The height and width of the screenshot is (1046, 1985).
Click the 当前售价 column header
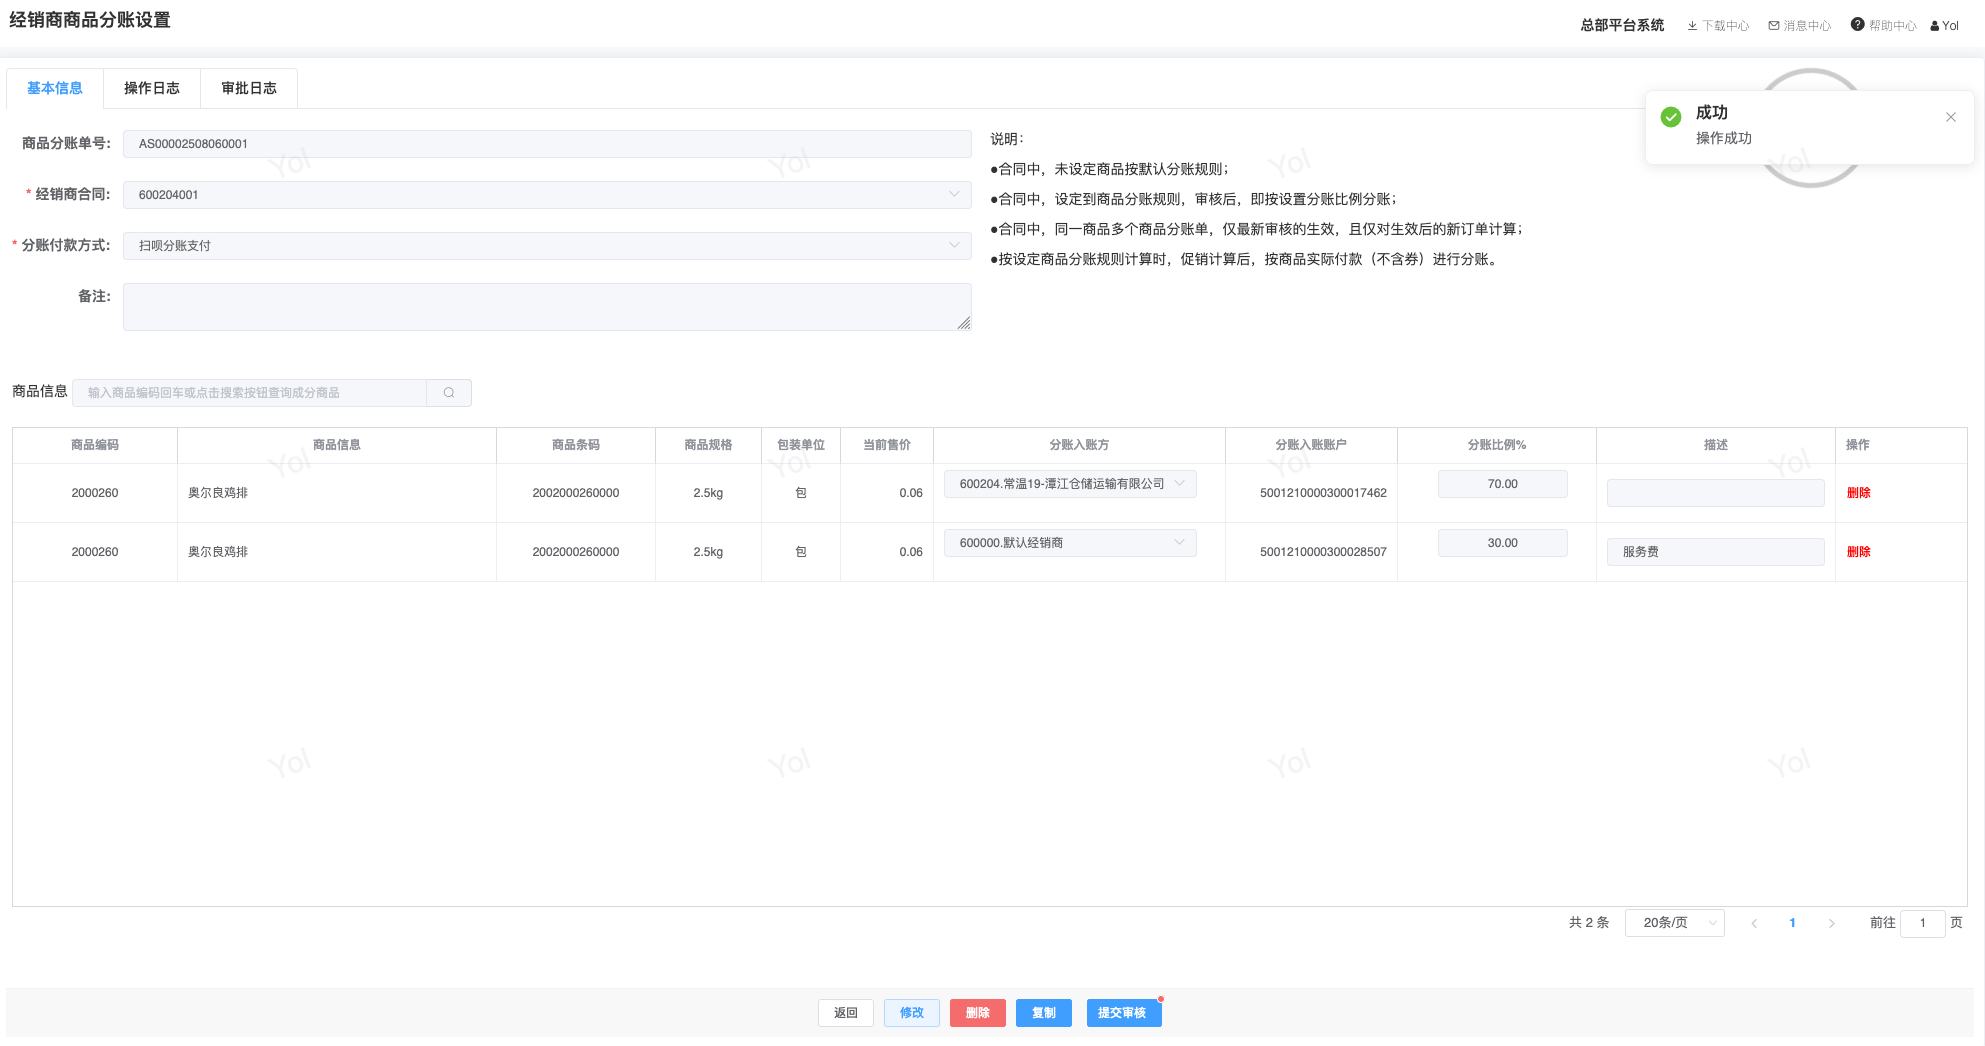[x=887, y=445]
